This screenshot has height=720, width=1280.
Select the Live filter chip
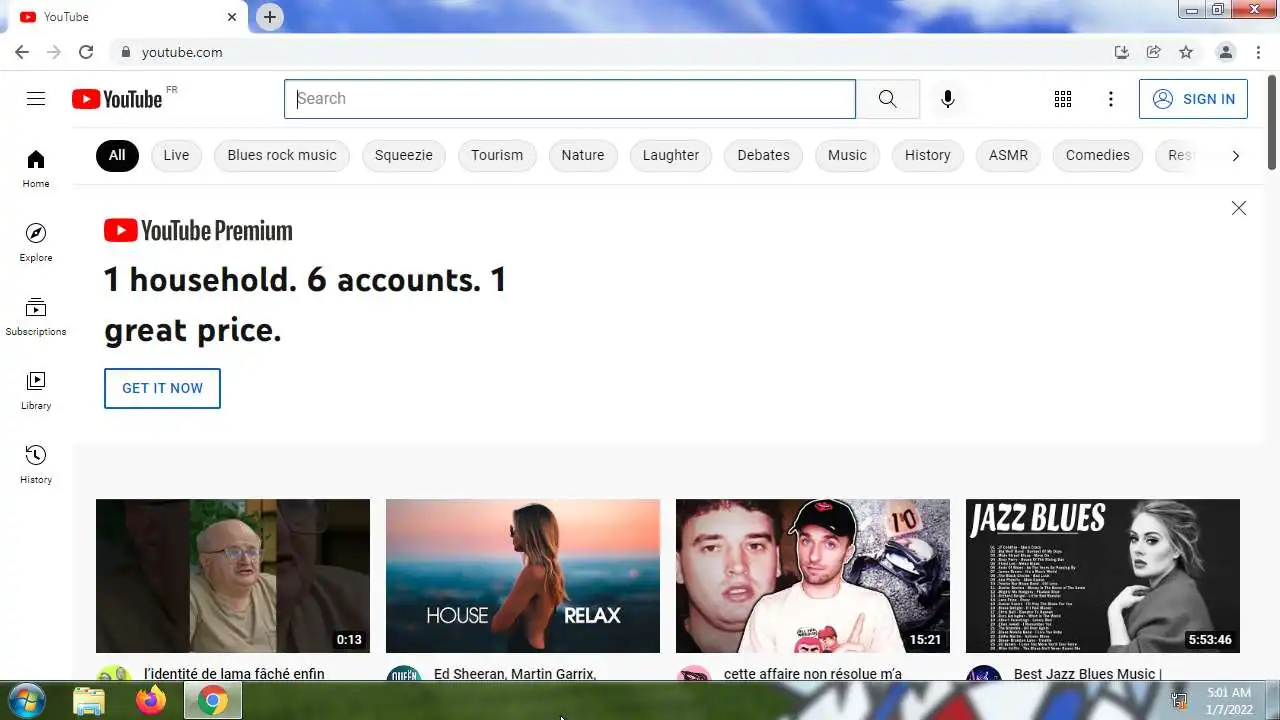click(x=176, y=155)
